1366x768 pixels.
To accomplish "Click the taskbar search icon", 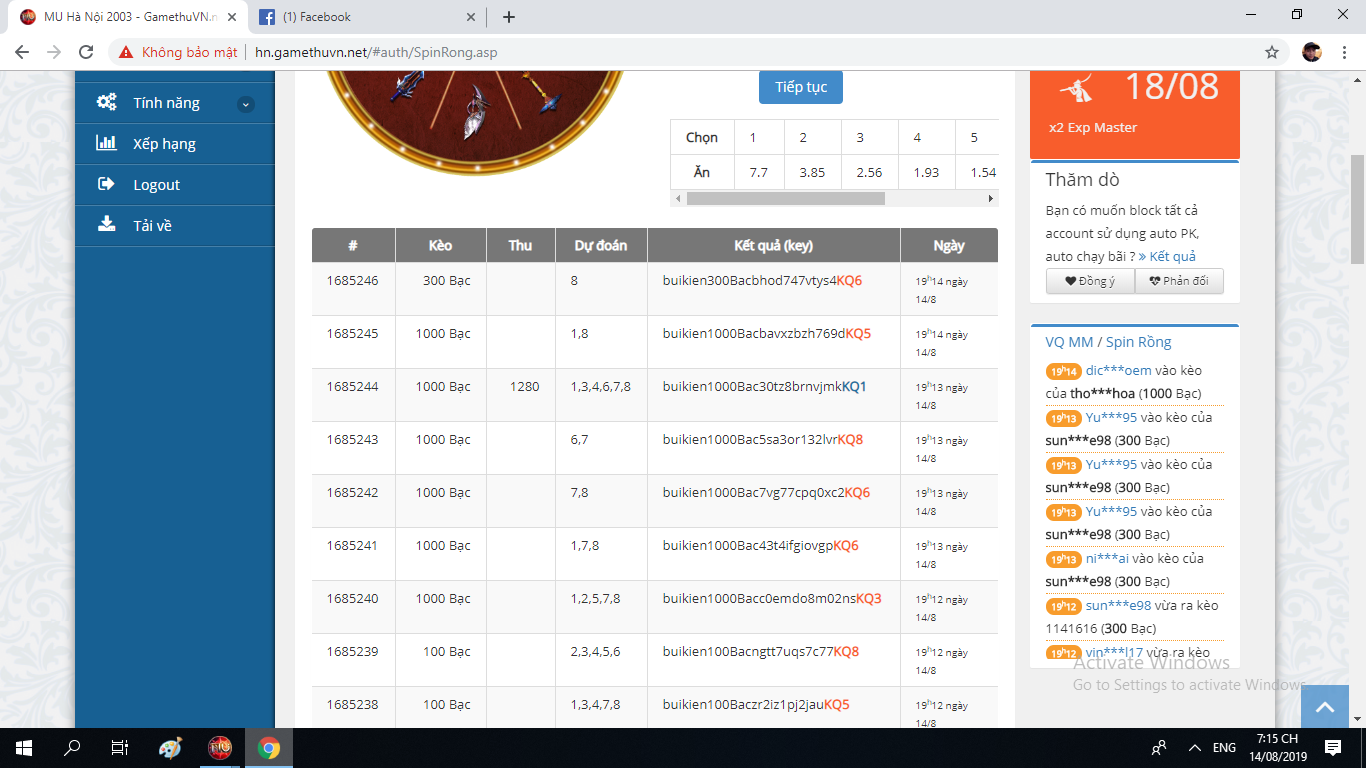I will (x=72, y=747).
